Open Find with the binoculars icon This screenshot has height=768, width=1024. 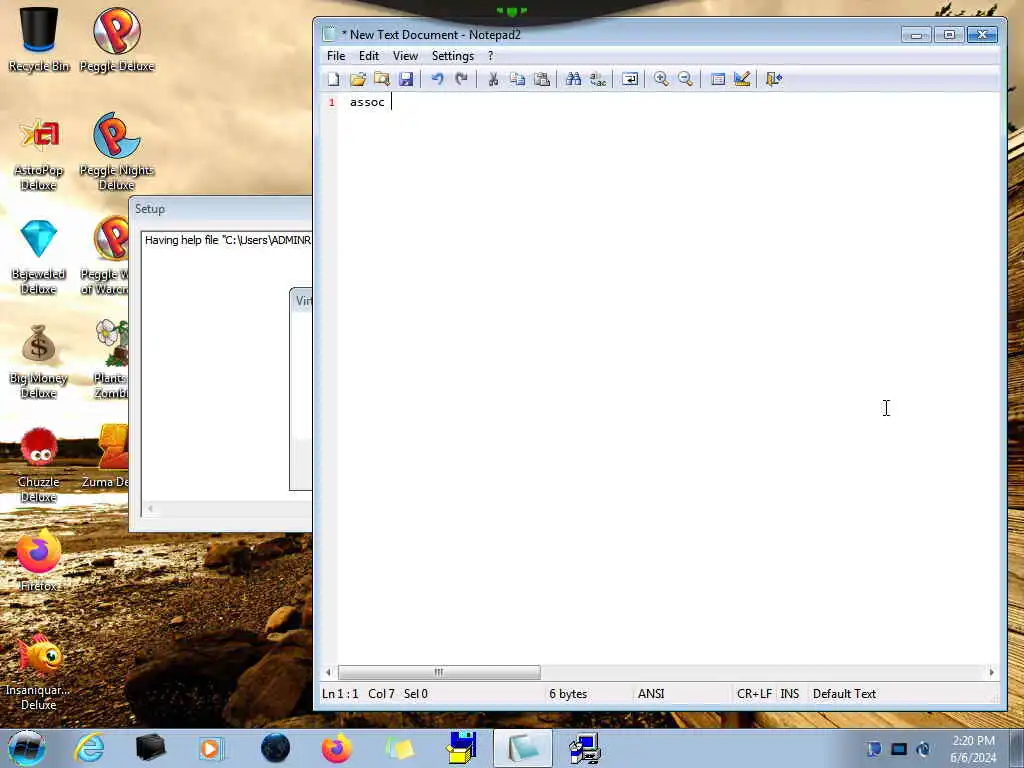pos(573,79)
